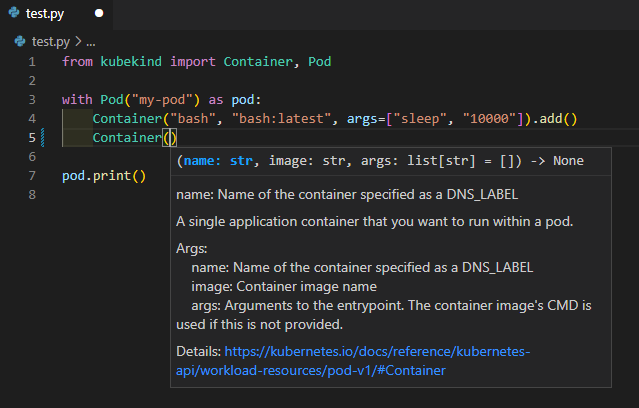The width and height of the screenshot is (639, 408).
Task: Click the unsaved changes dot on the test.py tab
Action: coord(98,15)
